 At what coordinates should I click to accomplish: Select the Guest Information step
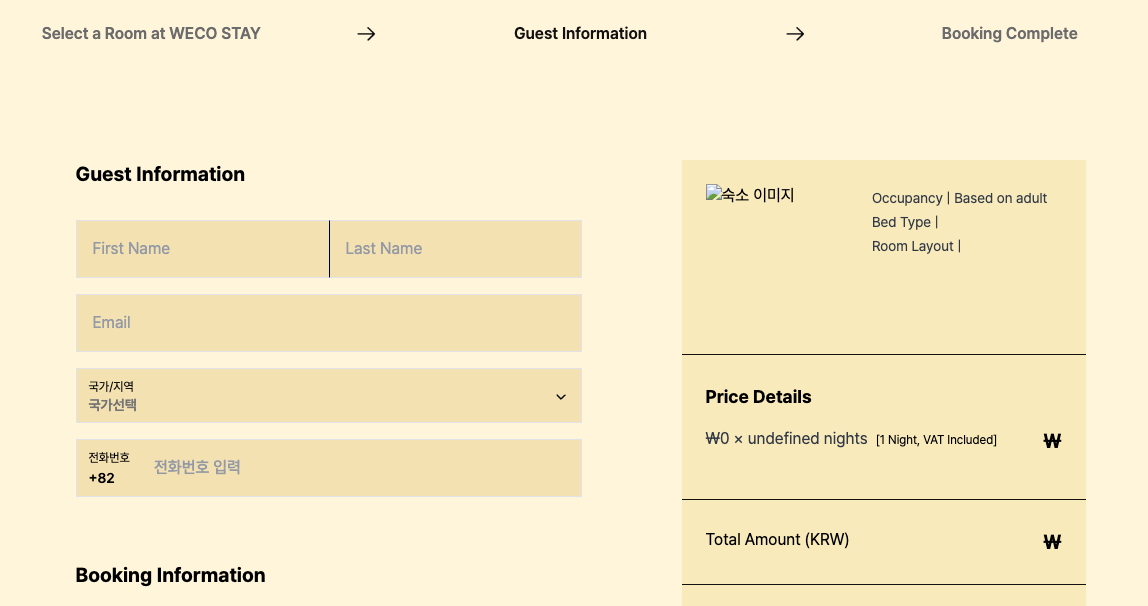[580, 34]
